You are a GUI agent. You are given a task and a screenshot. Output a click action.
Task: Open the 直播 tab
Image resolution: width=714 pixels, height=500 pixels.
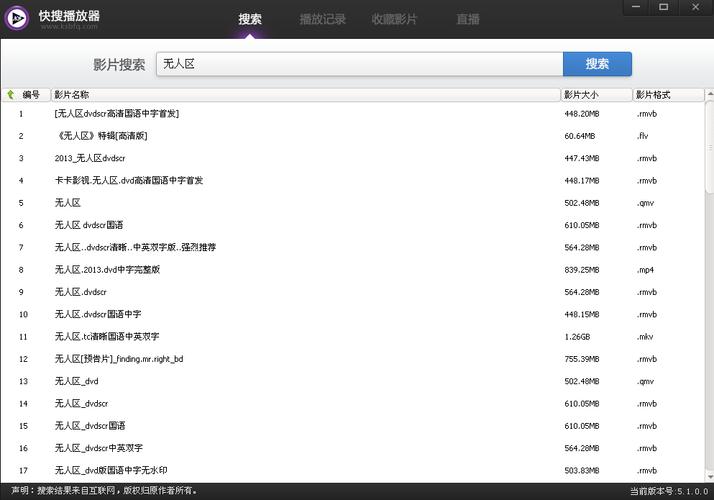point(467,19)
